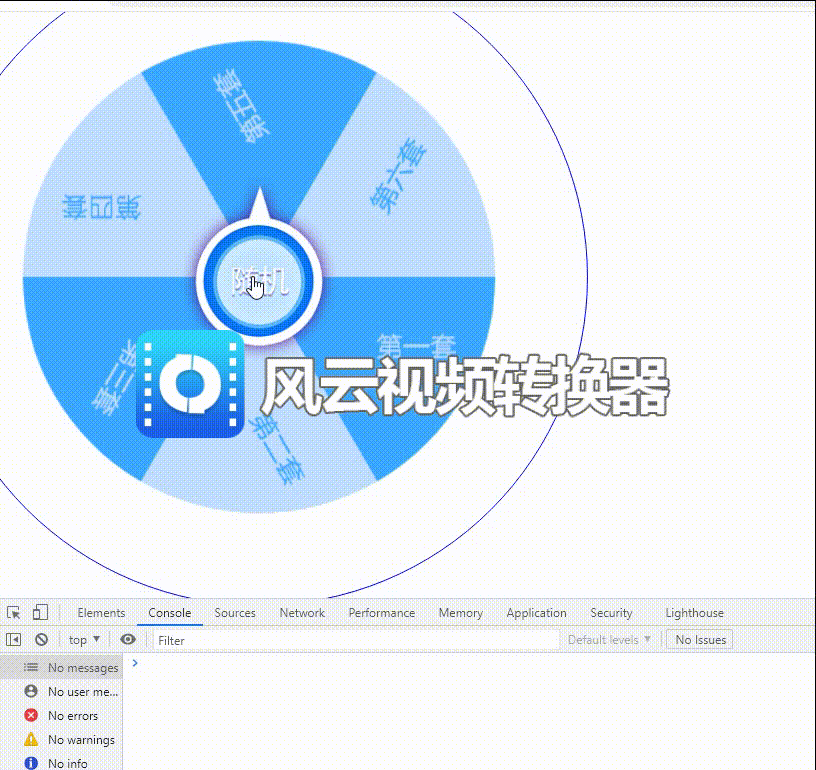Click the user messages person icon
This screenshot has width=816, height=770.
click(31, 691)
